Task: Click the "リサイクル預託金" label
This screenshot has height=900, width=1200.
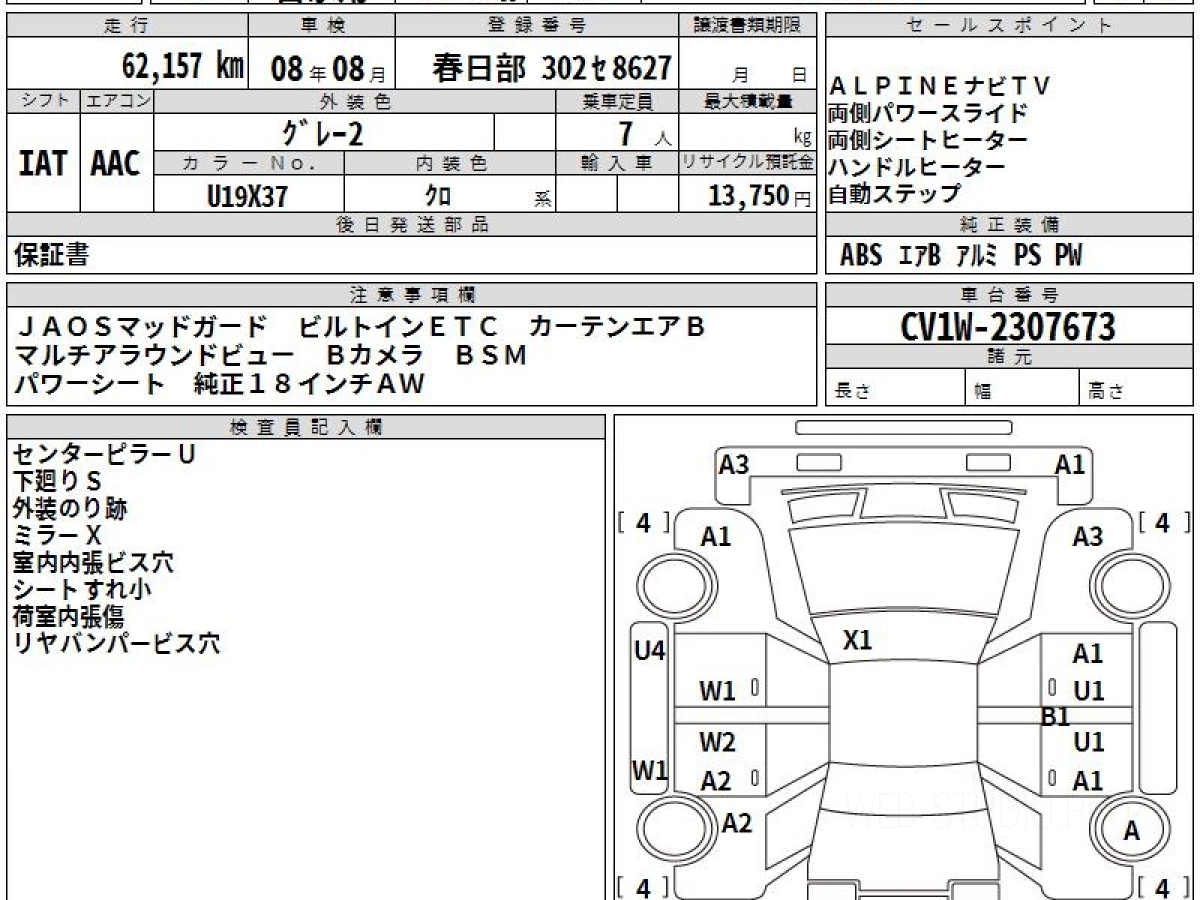Action: click(748, 163)
